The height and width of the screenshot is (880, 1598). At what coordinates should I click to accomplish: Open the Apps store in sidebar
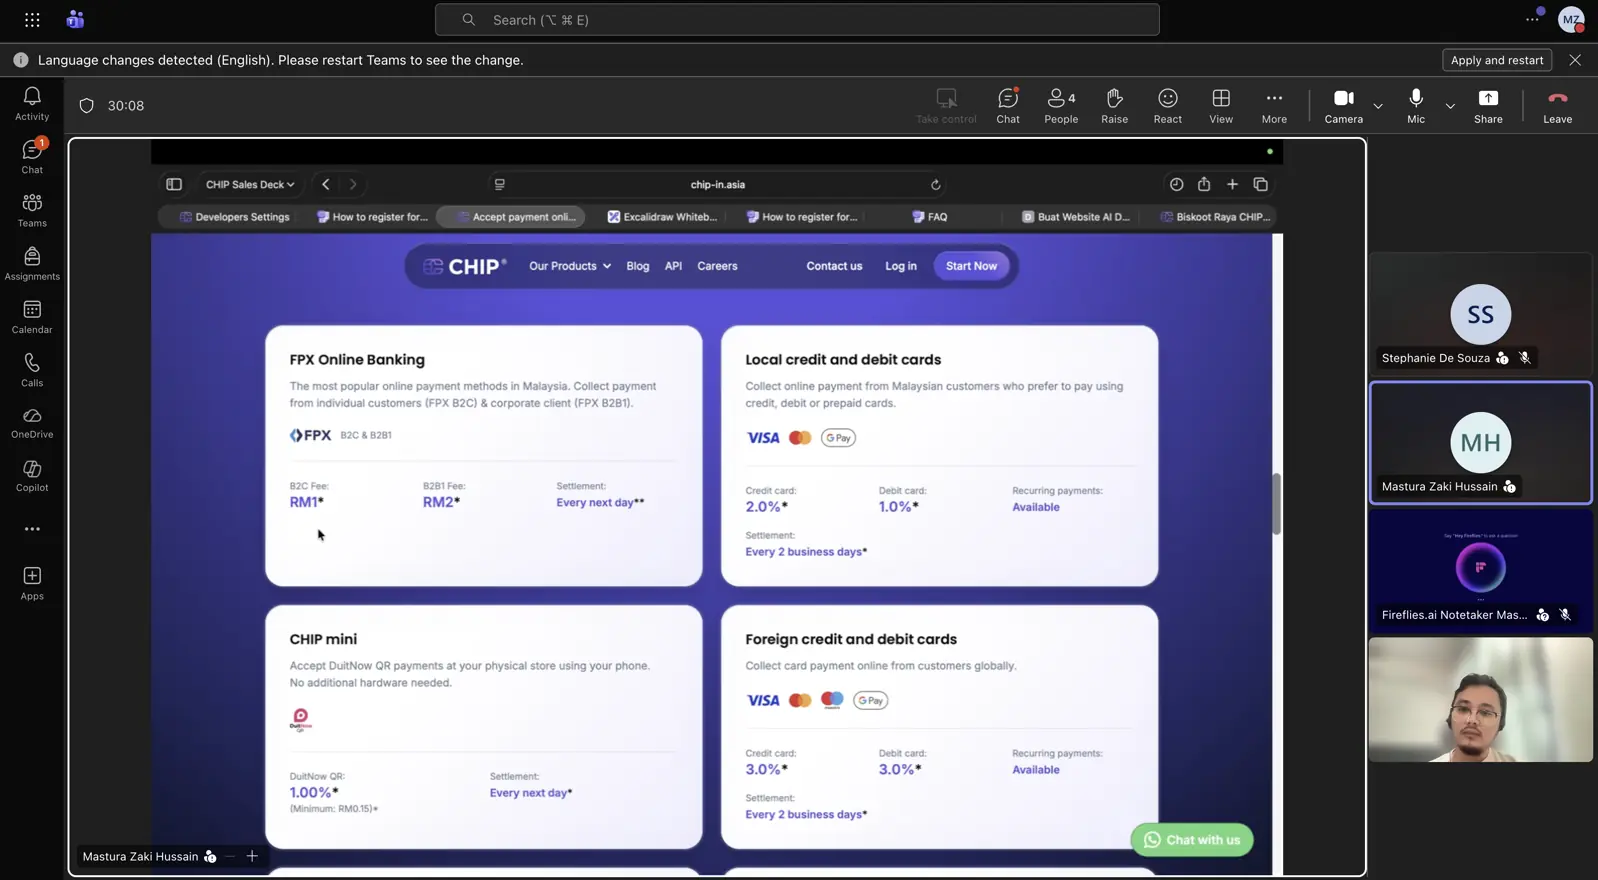[32, 583]
